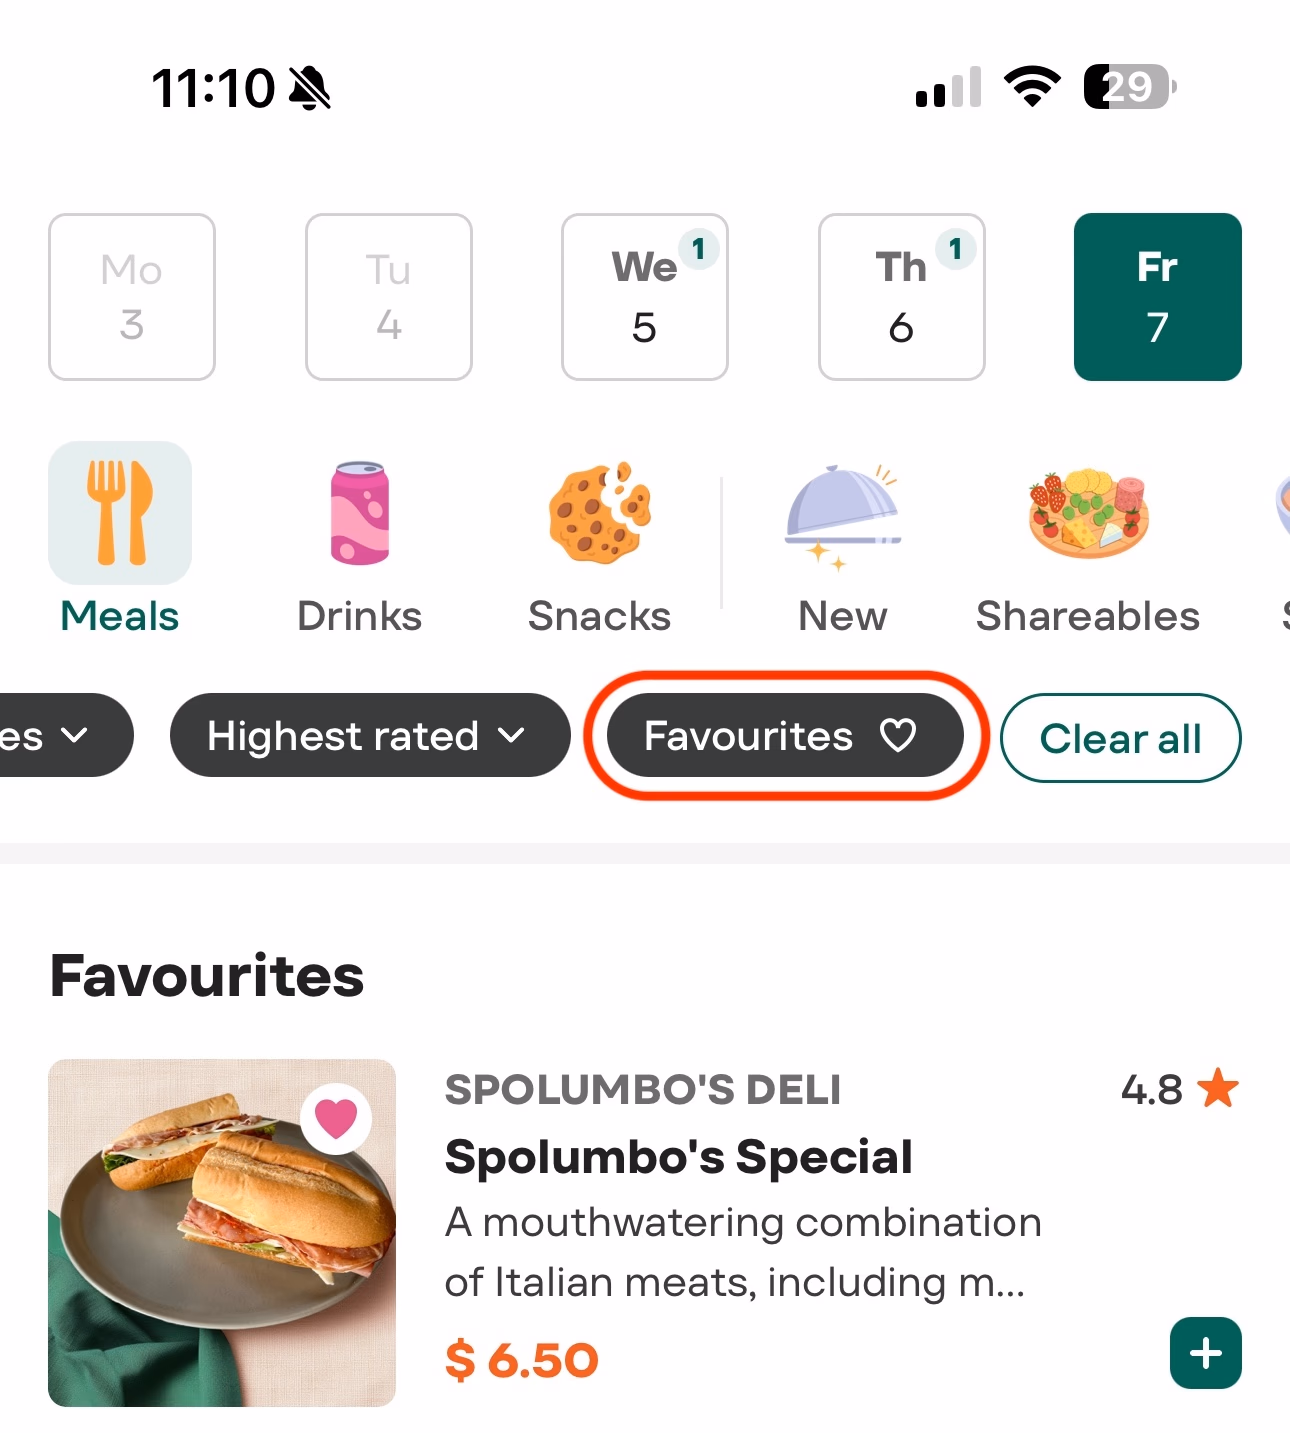Unfavourite Spolumbo's Special with pink heart
1290x1433 pixels.
[x=336, y=1118]
